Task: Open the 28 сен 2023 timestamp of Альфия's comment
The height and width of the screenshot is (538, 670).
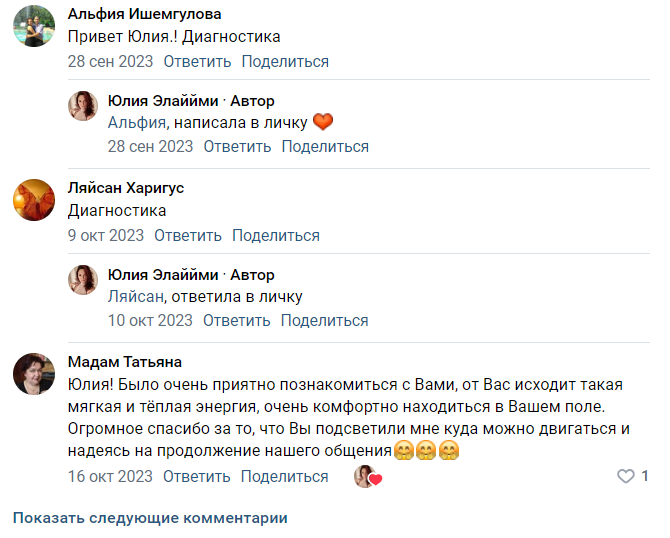Action: point(110,62)
